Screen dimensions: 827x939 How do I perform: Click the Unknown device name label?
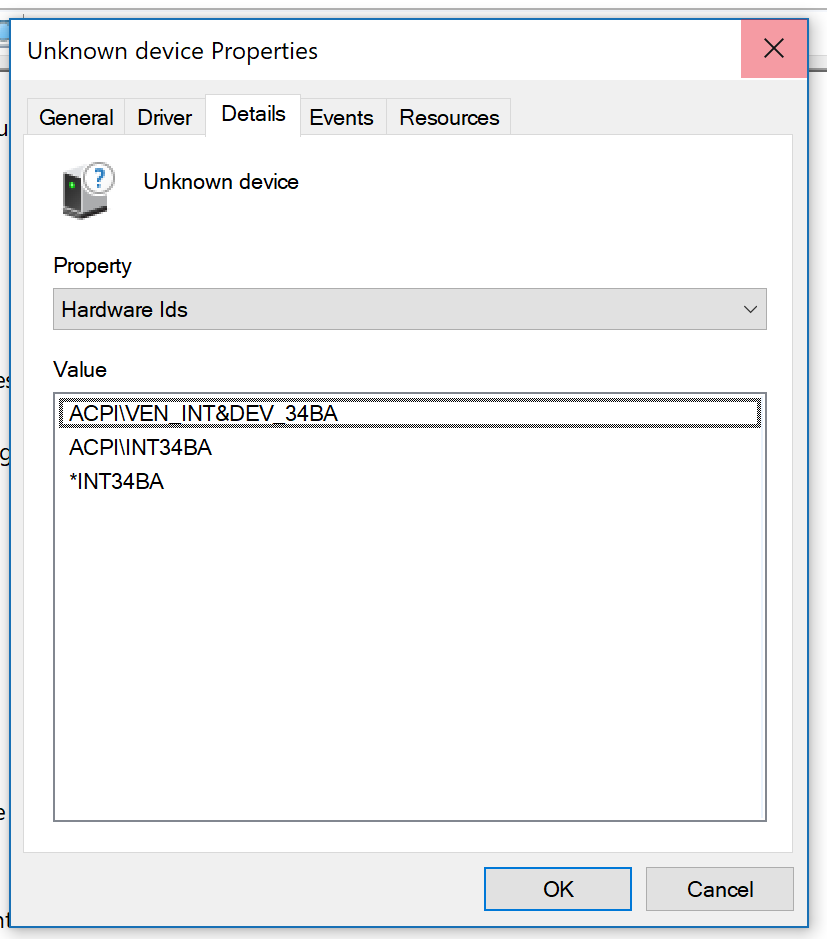[220, 181]
